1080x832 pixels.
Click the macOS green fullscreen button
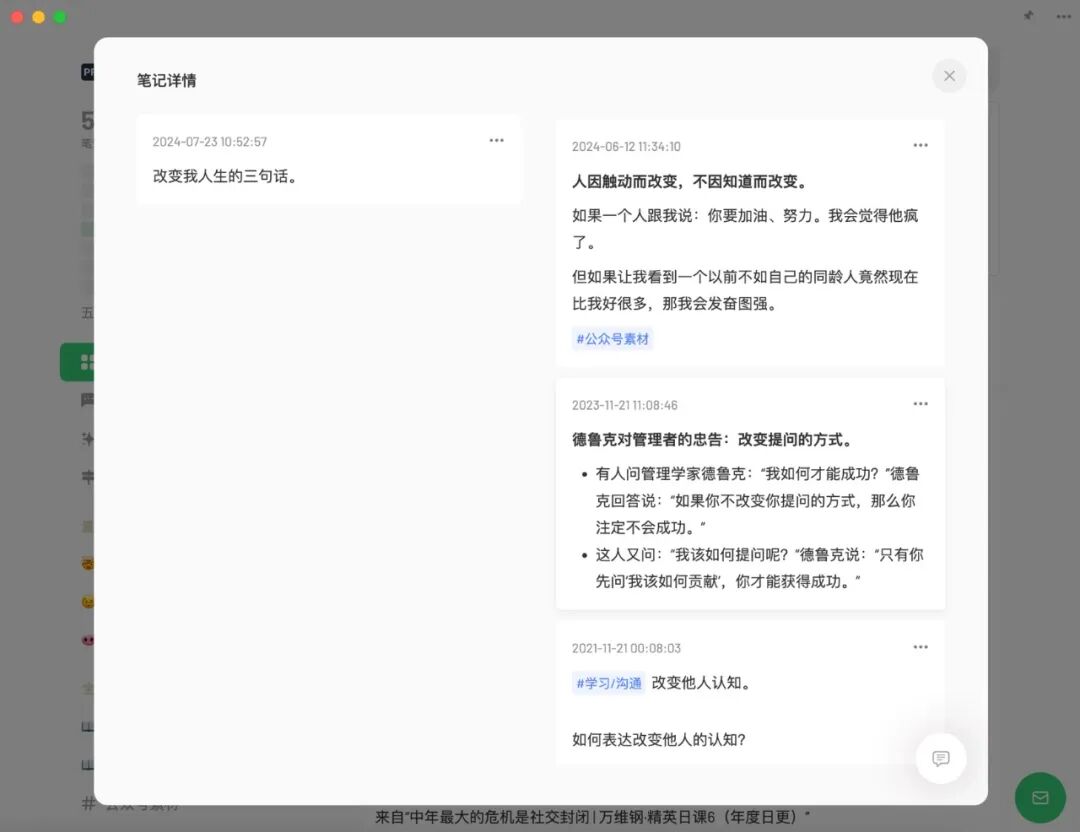coord(60,17)
